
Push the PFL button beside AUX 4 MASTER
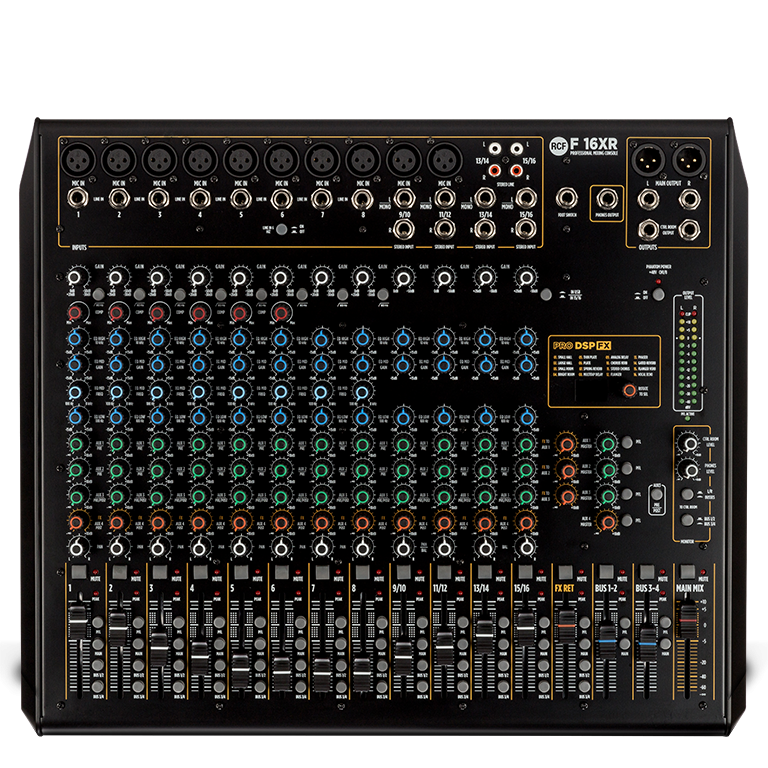[x=626, y=520]
